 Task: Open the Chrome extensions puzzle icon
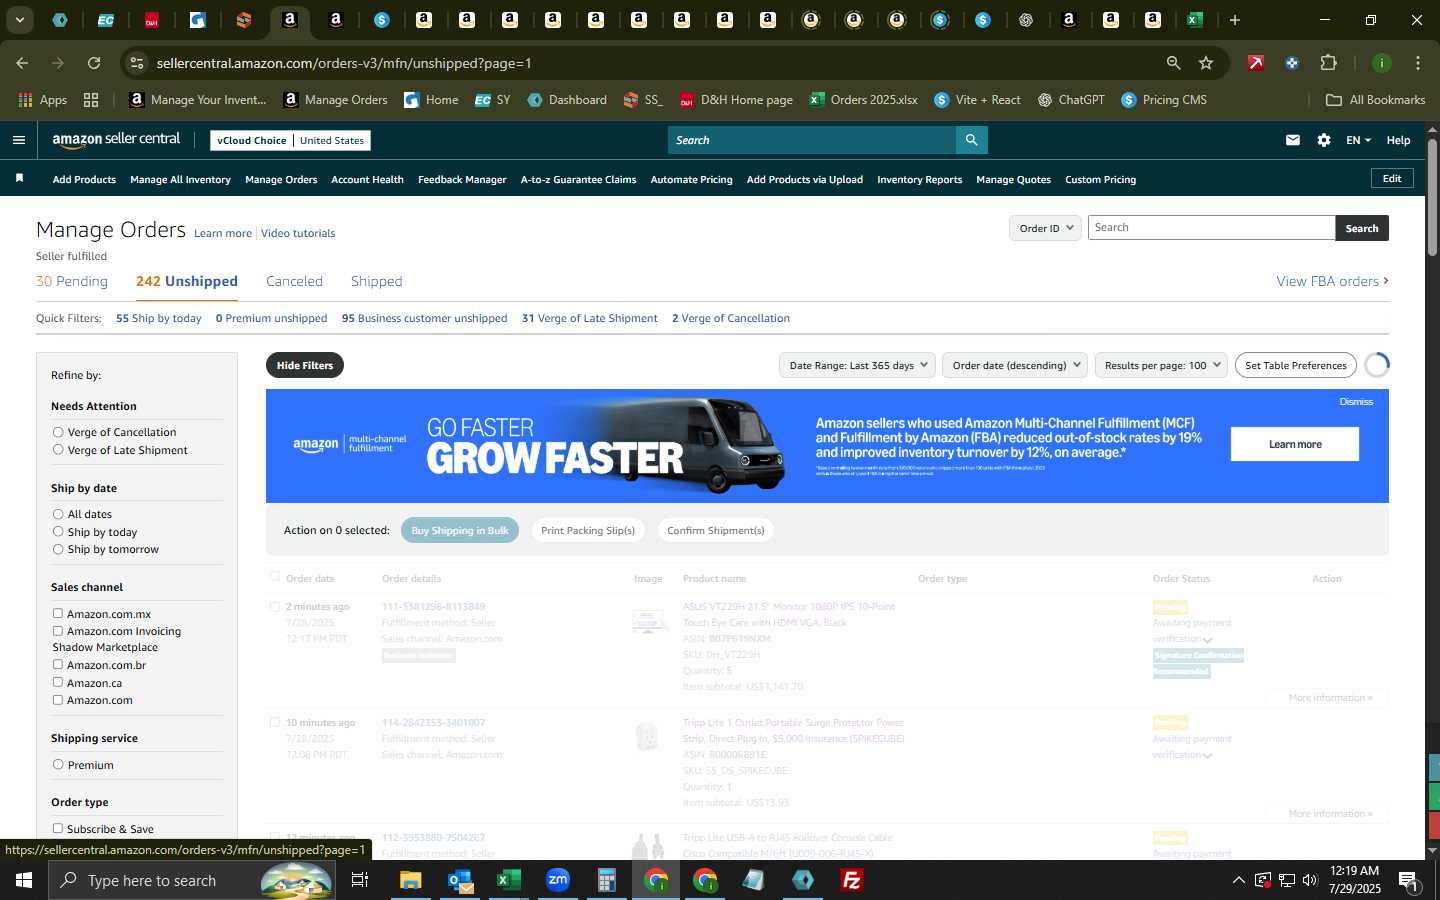1328,63
